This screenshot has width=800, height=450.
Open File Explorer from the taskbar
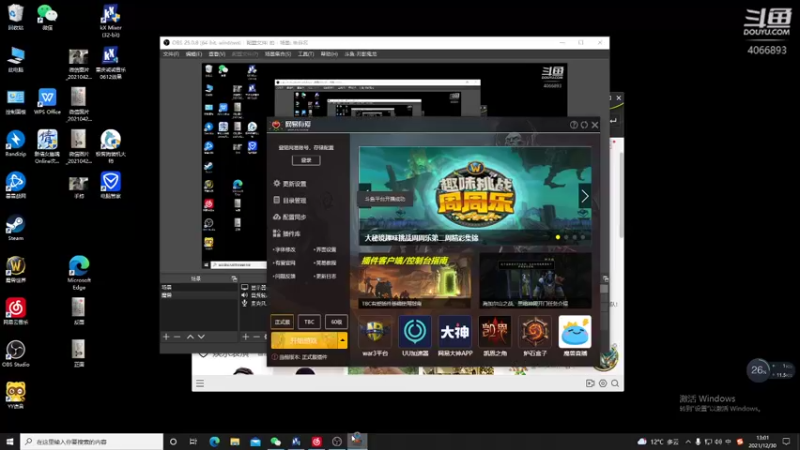pos(235,441)
